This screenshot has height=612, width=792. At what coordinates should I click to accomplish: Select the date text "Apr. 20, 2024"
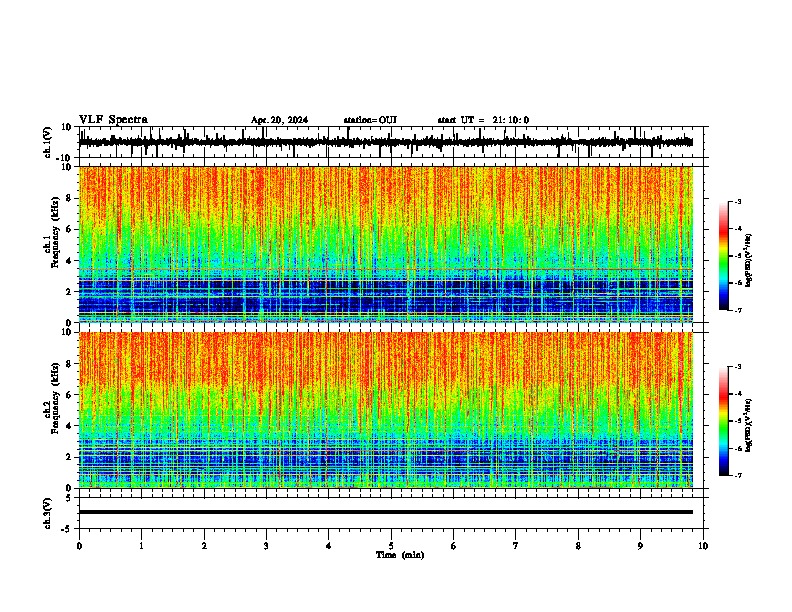tap(279, 120)
